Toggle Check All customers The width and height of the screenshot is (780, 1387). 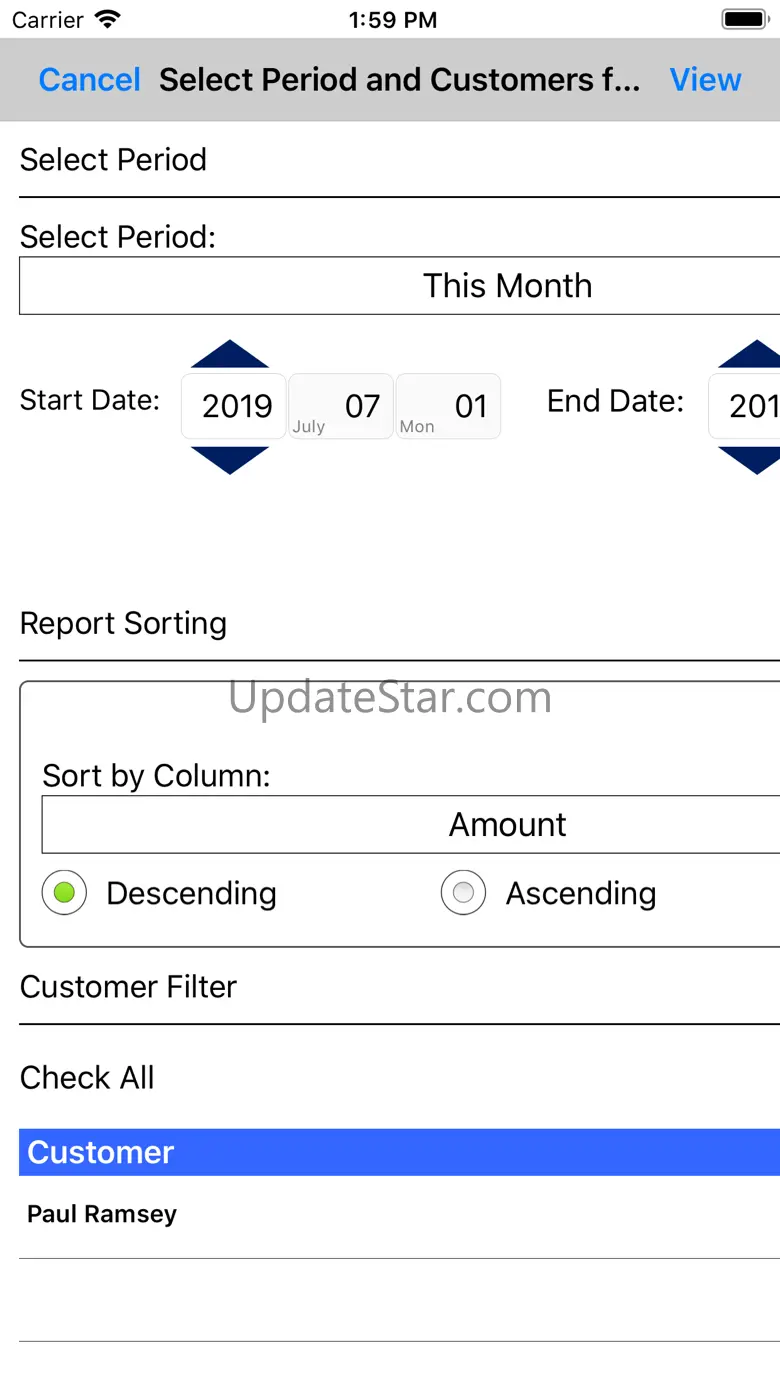tap(87, 1078)
